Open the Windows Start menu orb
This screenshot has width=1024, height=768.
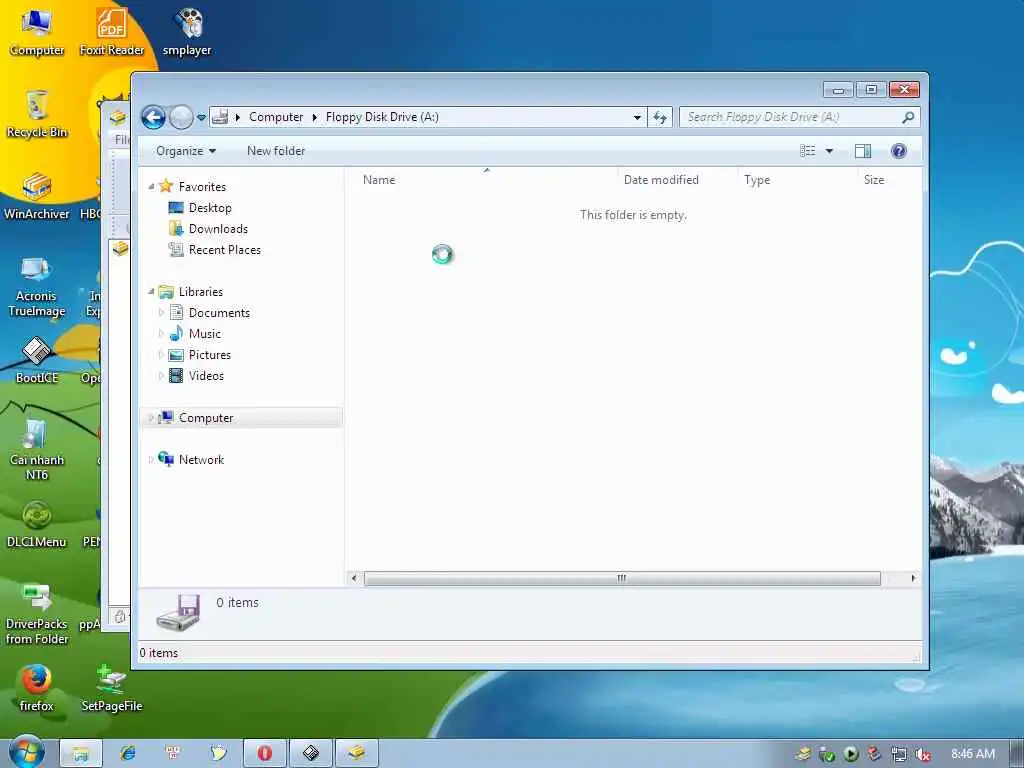(x=27, y=752)
